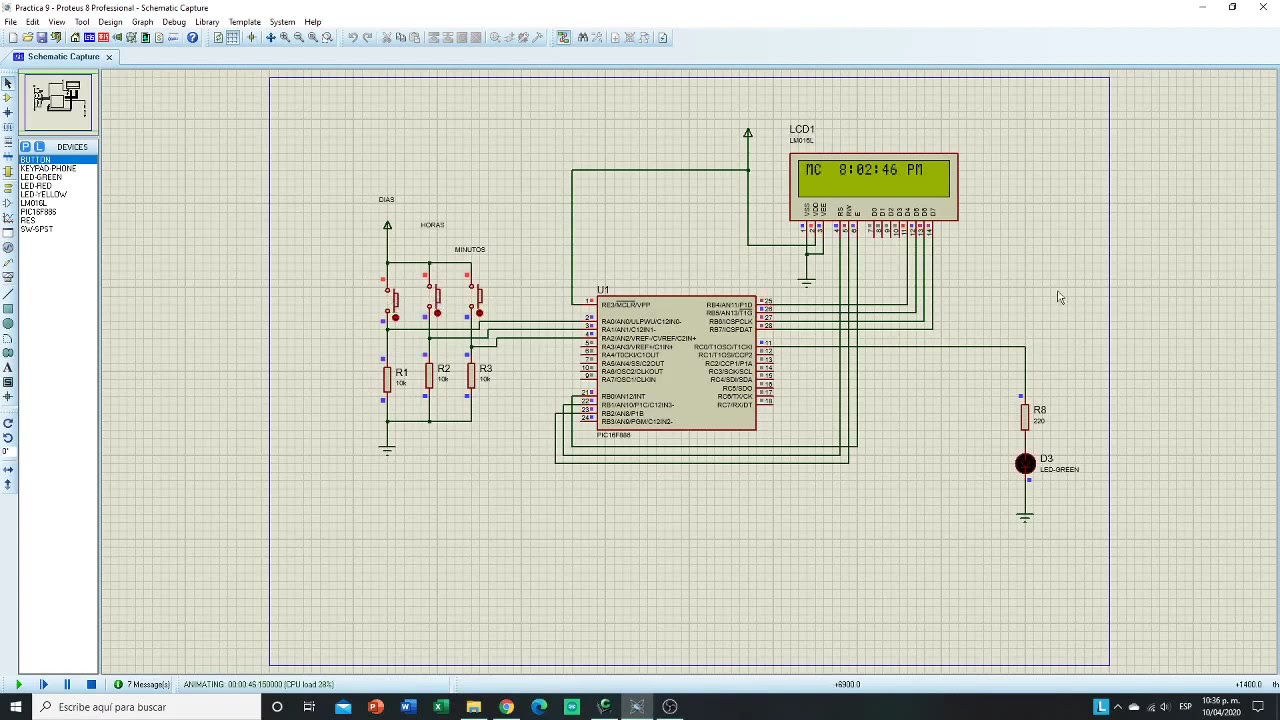Screen dimensions: 1280x720
Task: Center the view with the pan icon
Action: (270, 38)
